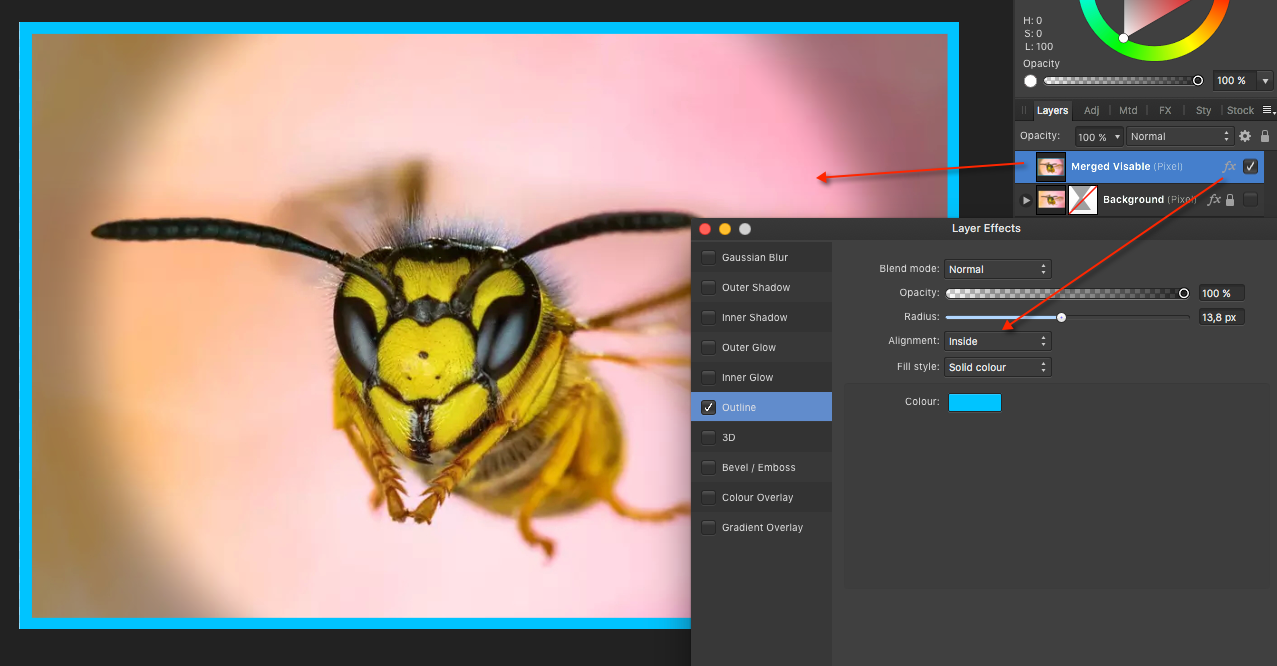Screen dimensions: 1277x666
Task: Click the lock icon beside the blend mode selector
Action: 1264,135
